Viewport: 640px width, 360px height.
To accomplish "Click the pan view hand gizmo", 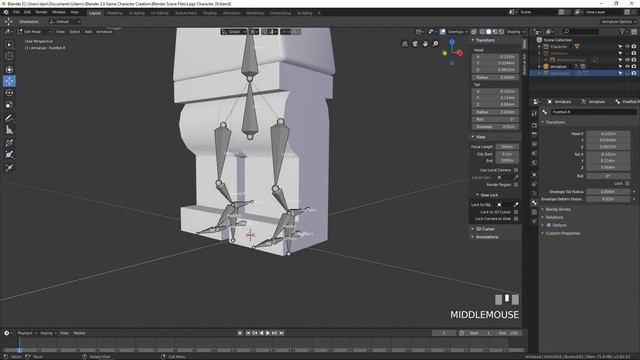I will [425, 43].
